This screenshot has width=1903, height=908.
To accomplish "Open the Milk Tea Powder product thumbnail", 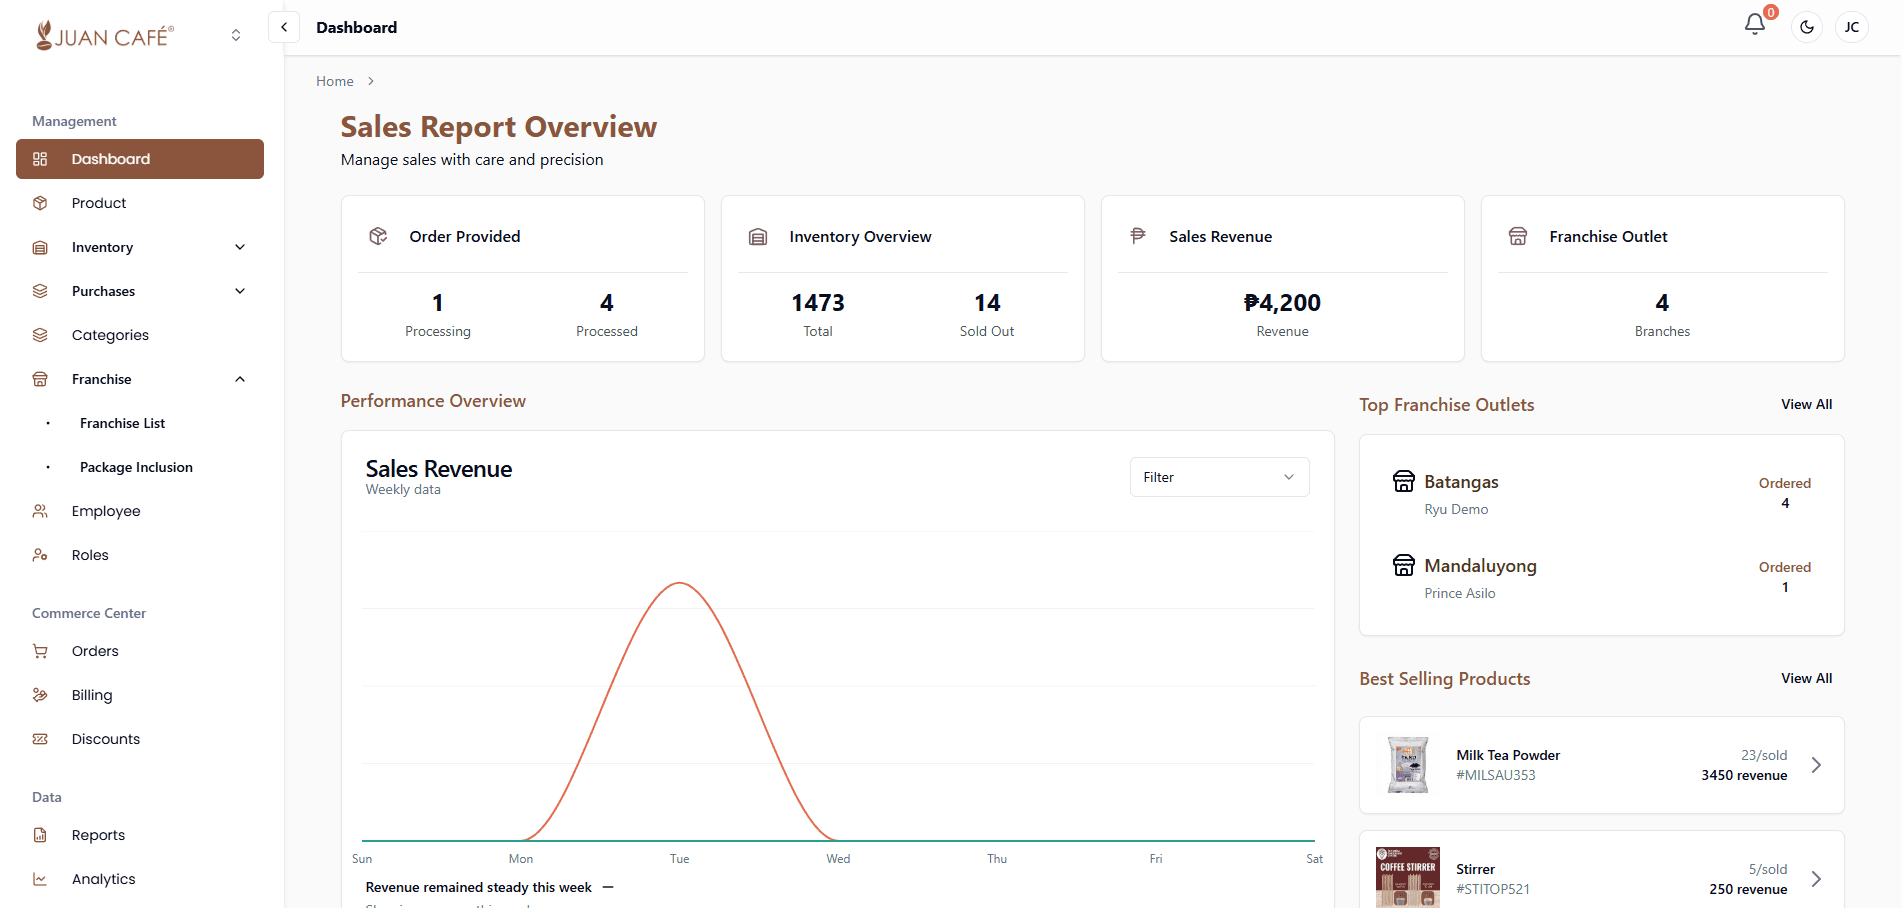I will [x=1408, y=765].
